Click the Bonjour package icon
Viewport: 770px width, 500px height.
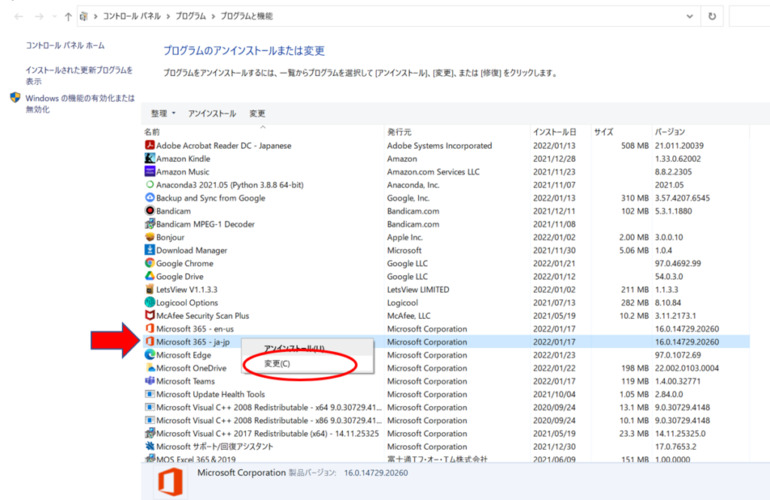[x=150, y=237]
